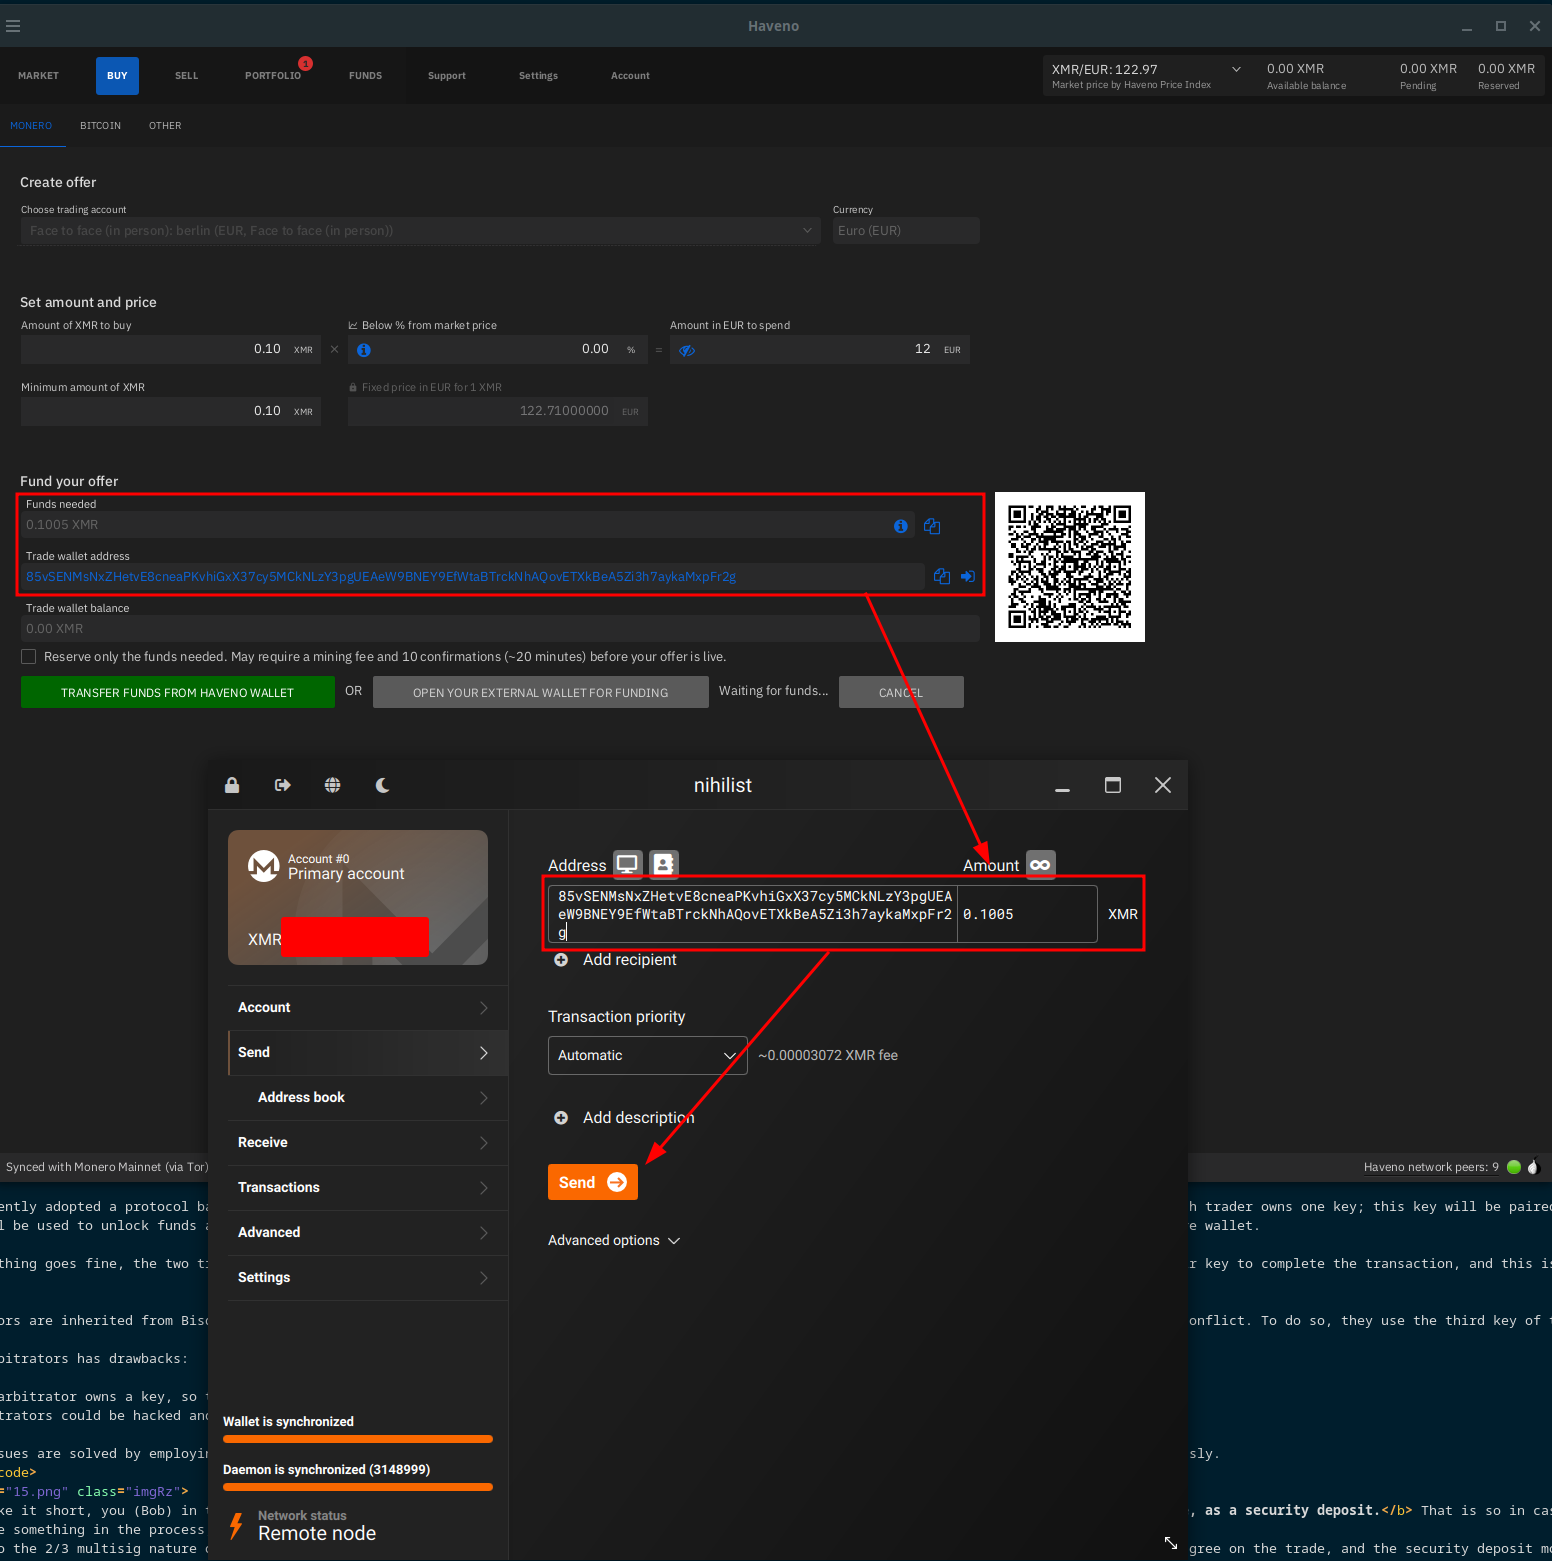Image resolution: width=1552 pixels, height=1561 pixels.
Task: Click plus icon for Add description
Action: coord(561,1118)
